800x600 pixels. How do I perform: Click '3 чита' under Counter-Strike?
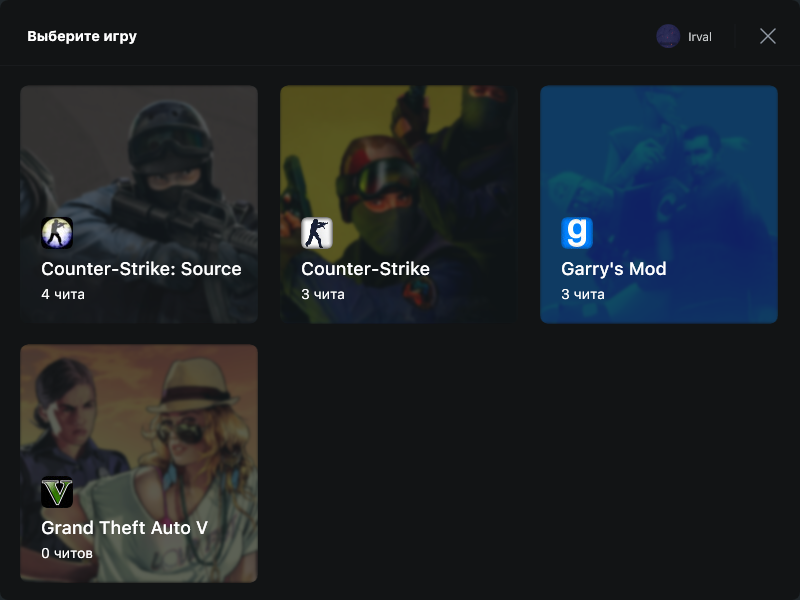click(322, 294)
